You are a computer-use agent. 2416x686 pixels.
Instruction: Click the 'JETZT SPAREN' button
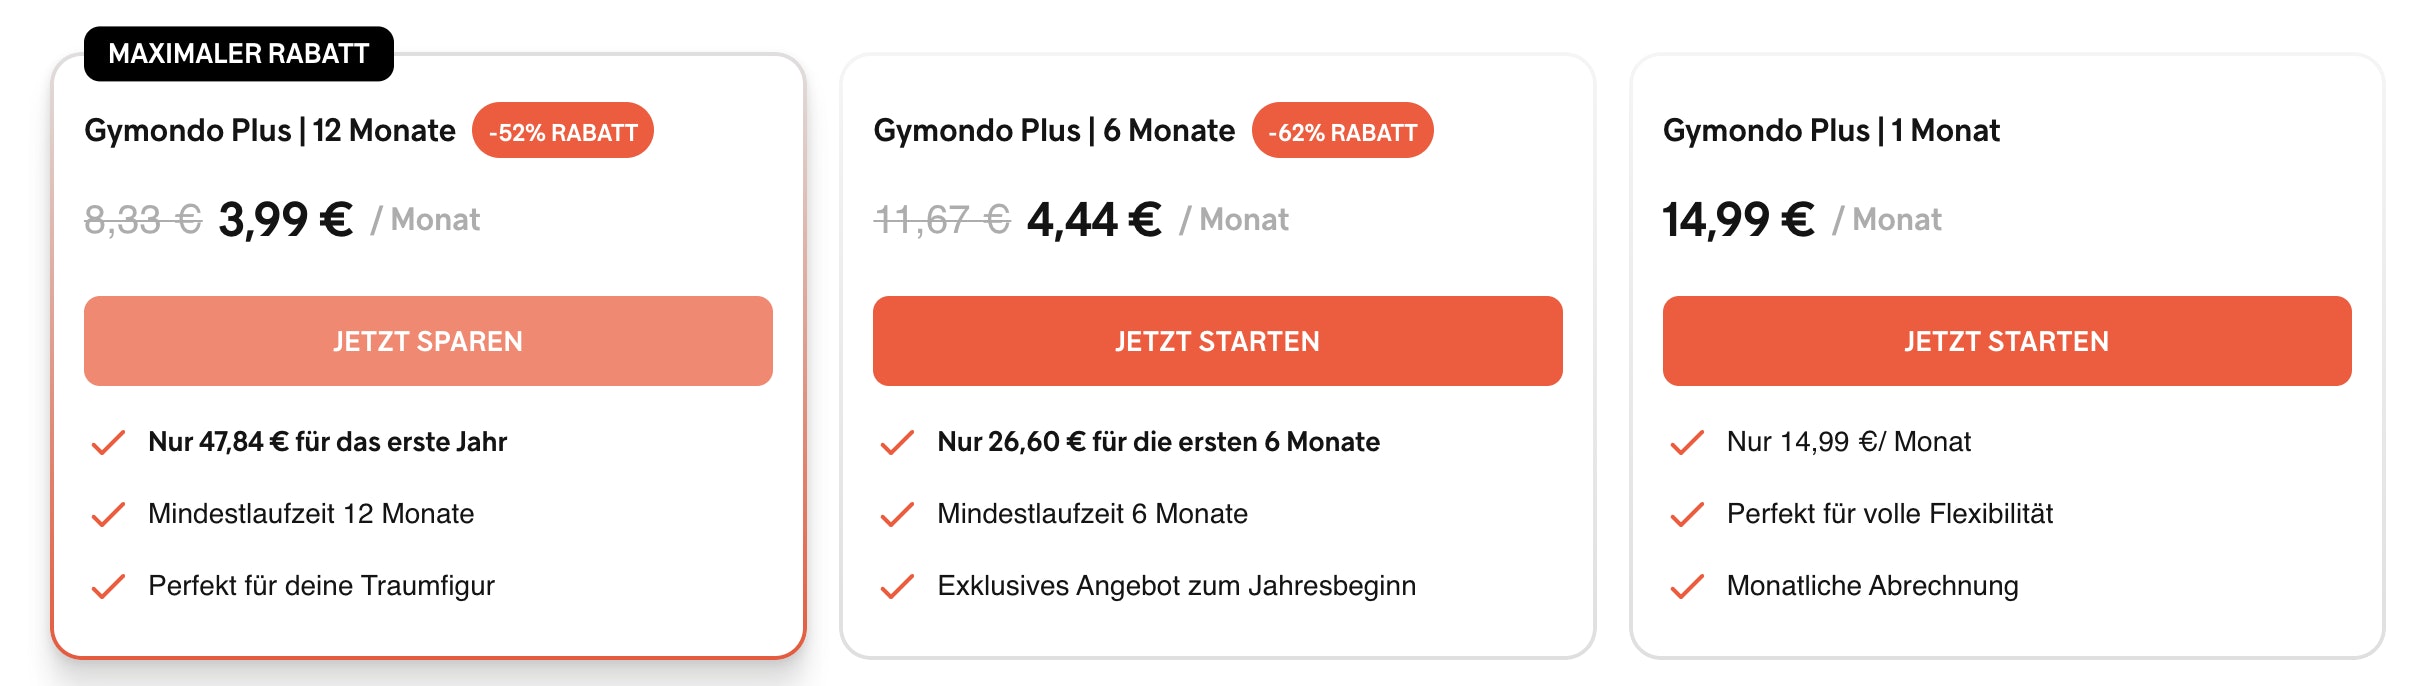tap(428, 341)
